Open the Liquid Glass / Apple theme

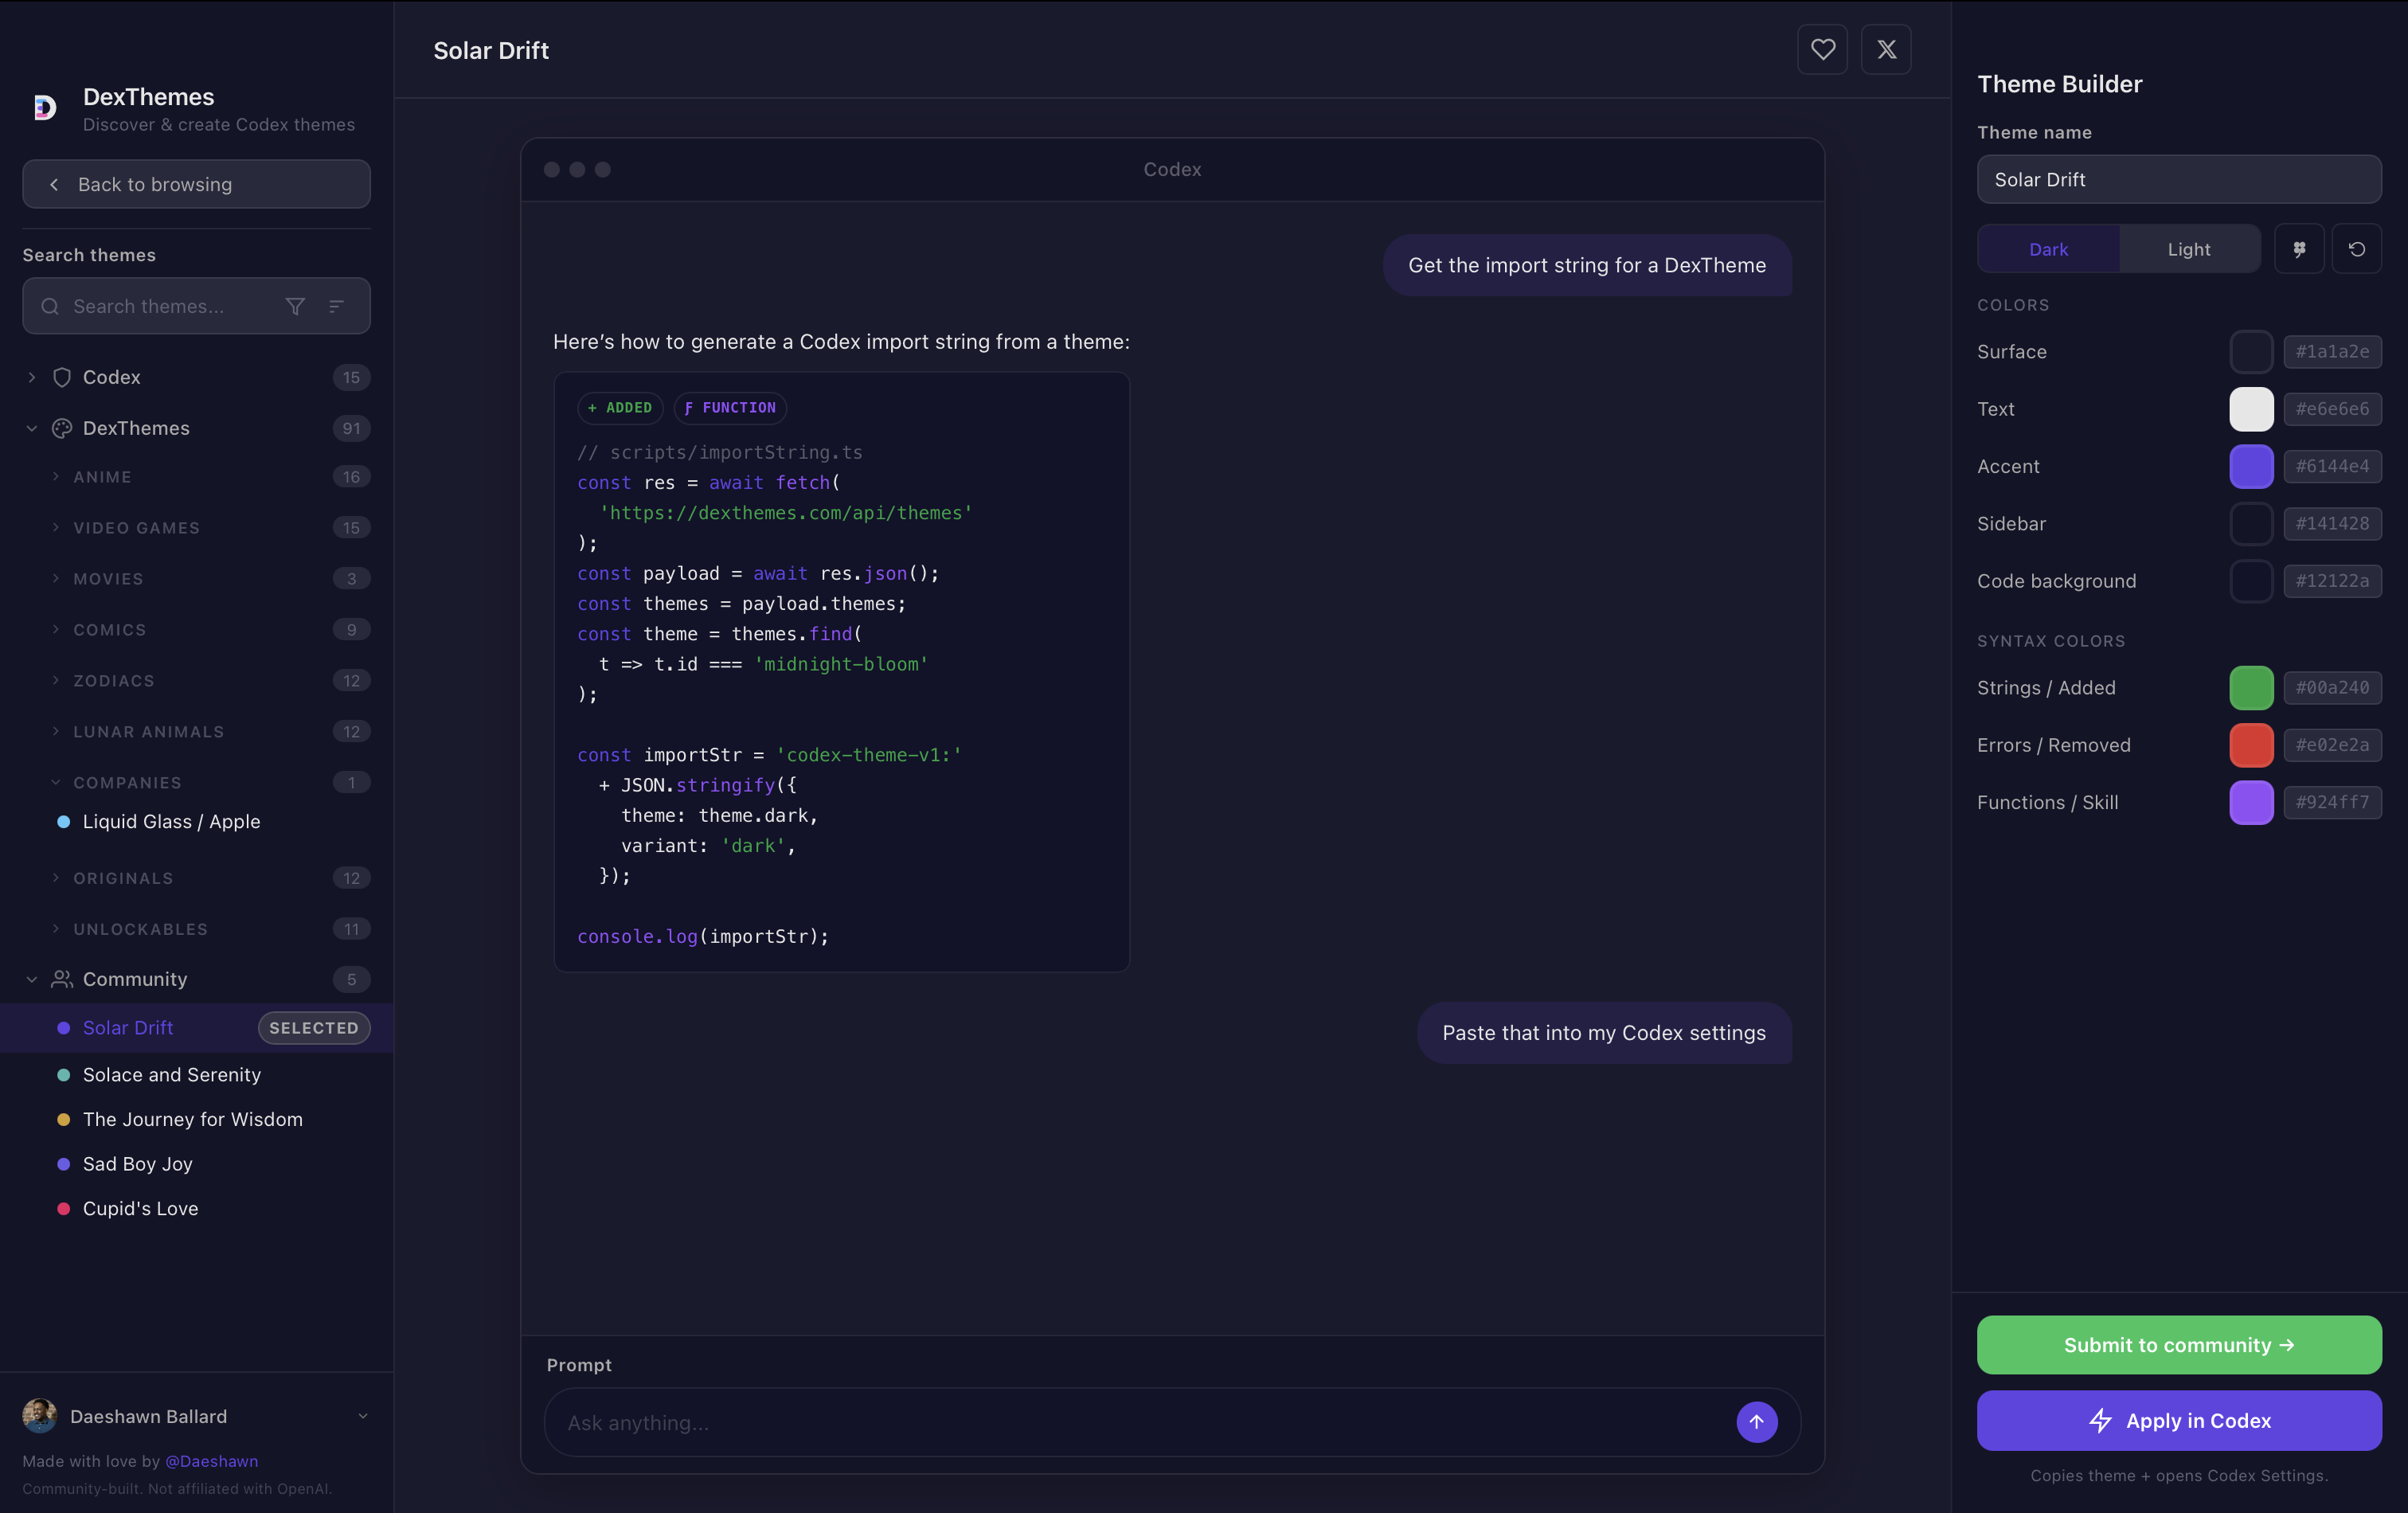(171, 821)
